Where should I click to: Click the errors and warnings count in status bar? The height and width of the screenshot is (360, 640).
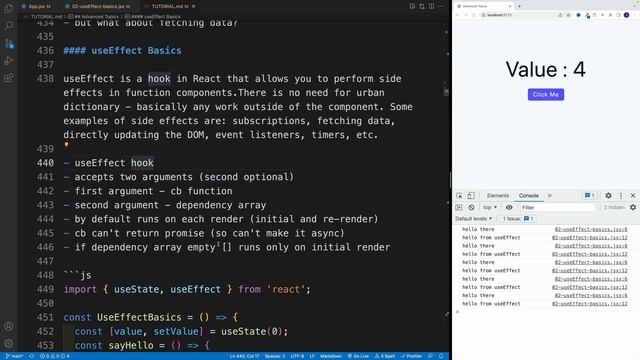55,356
